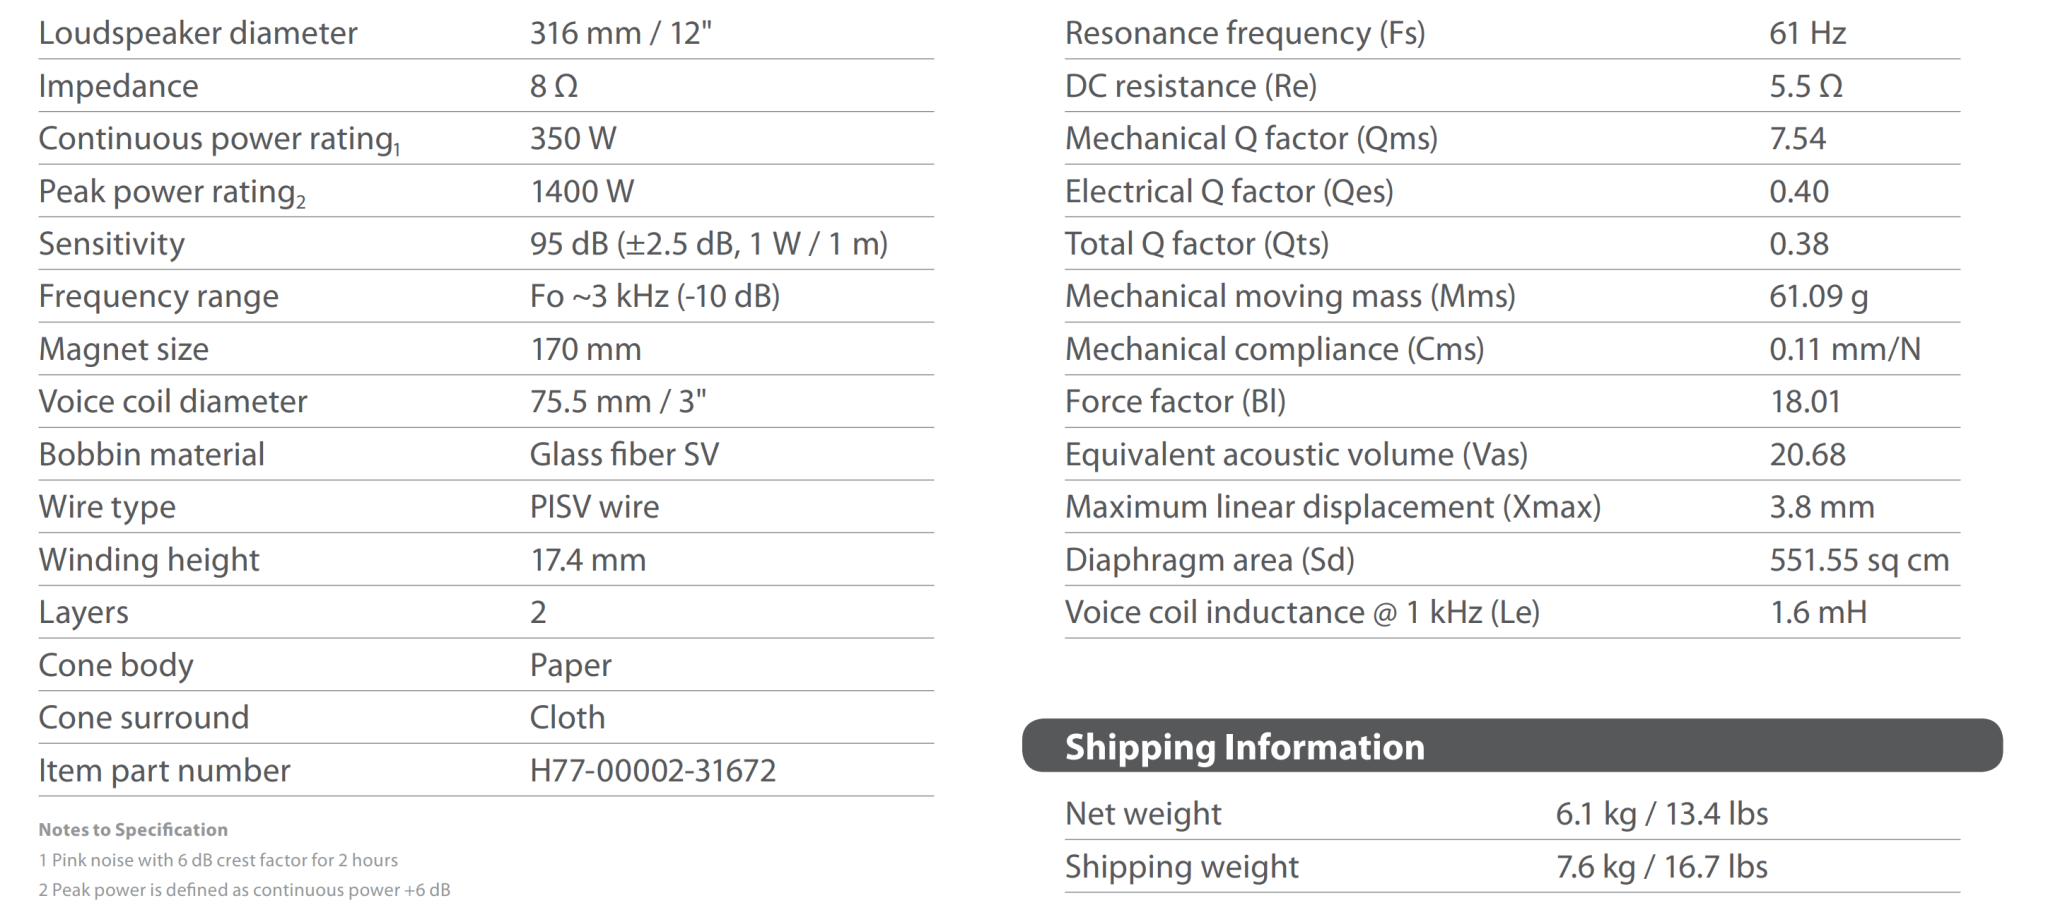Click the Shipping Information header bar

tap(1512, 746)
